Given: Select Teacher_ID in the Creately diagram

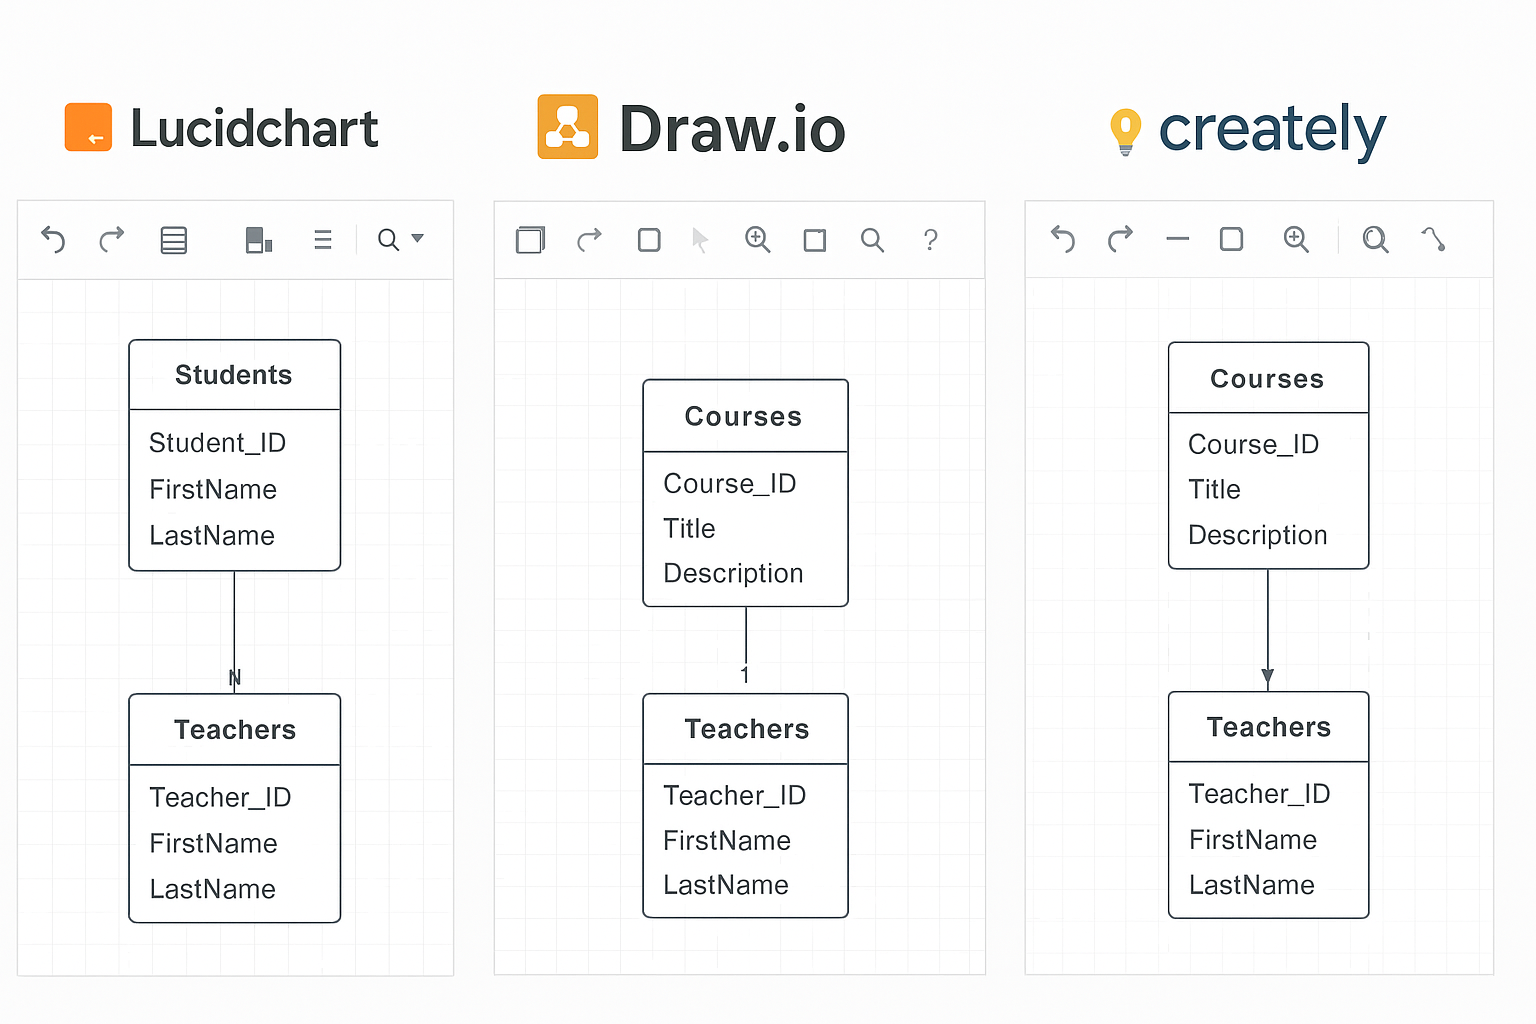Looking at the screenshot, I should tap(1259, 794).
